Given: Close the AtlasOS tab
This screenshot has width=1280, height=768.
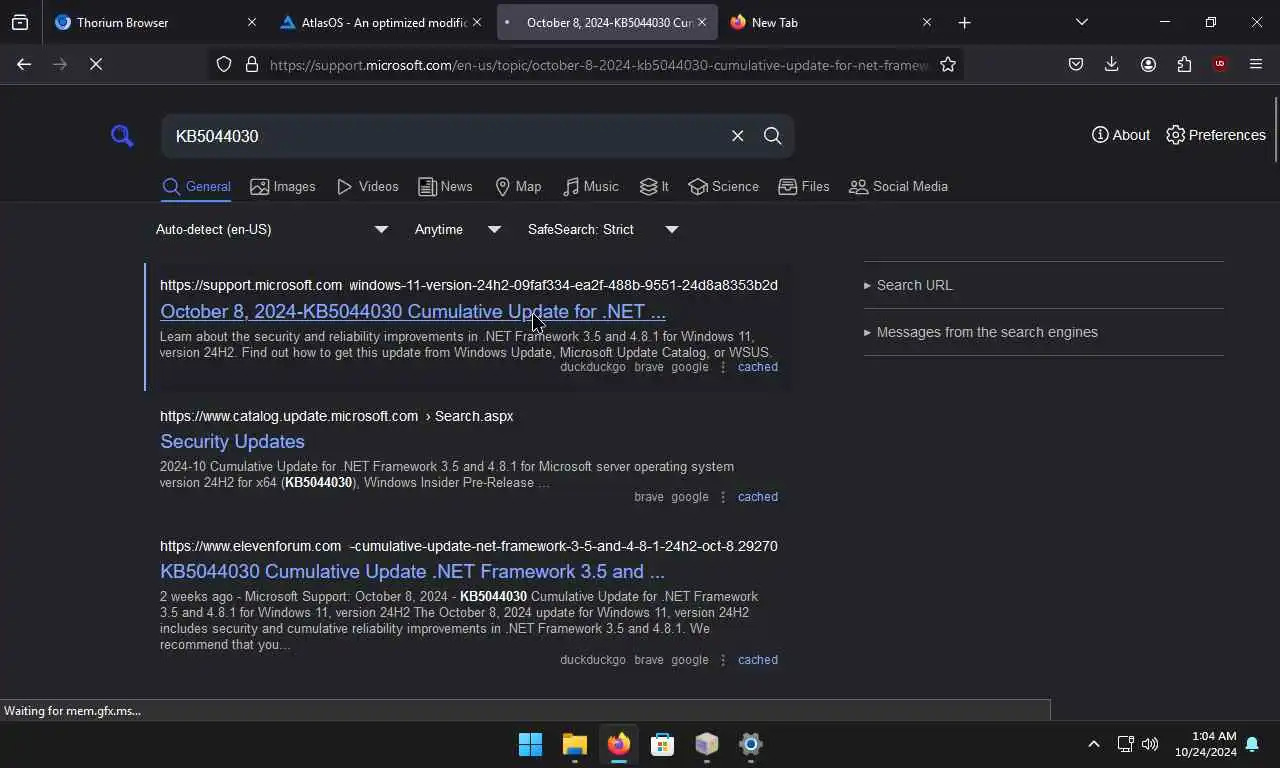Looking at the screenshot, I should click(x=476, y=22).
